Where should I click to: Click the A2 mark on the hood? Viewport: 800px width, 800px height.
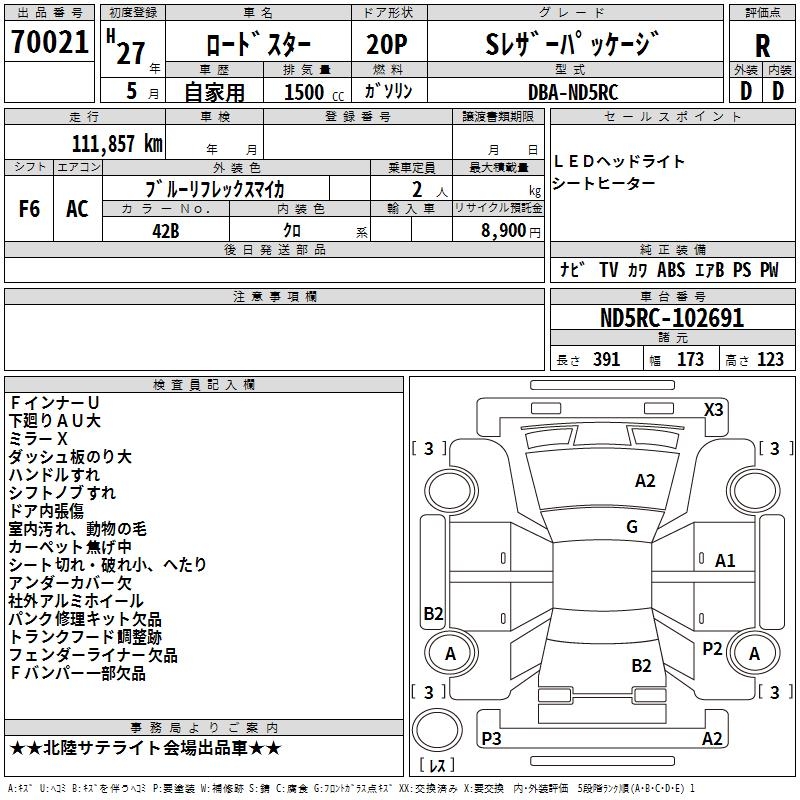click(x=645, y=481)
